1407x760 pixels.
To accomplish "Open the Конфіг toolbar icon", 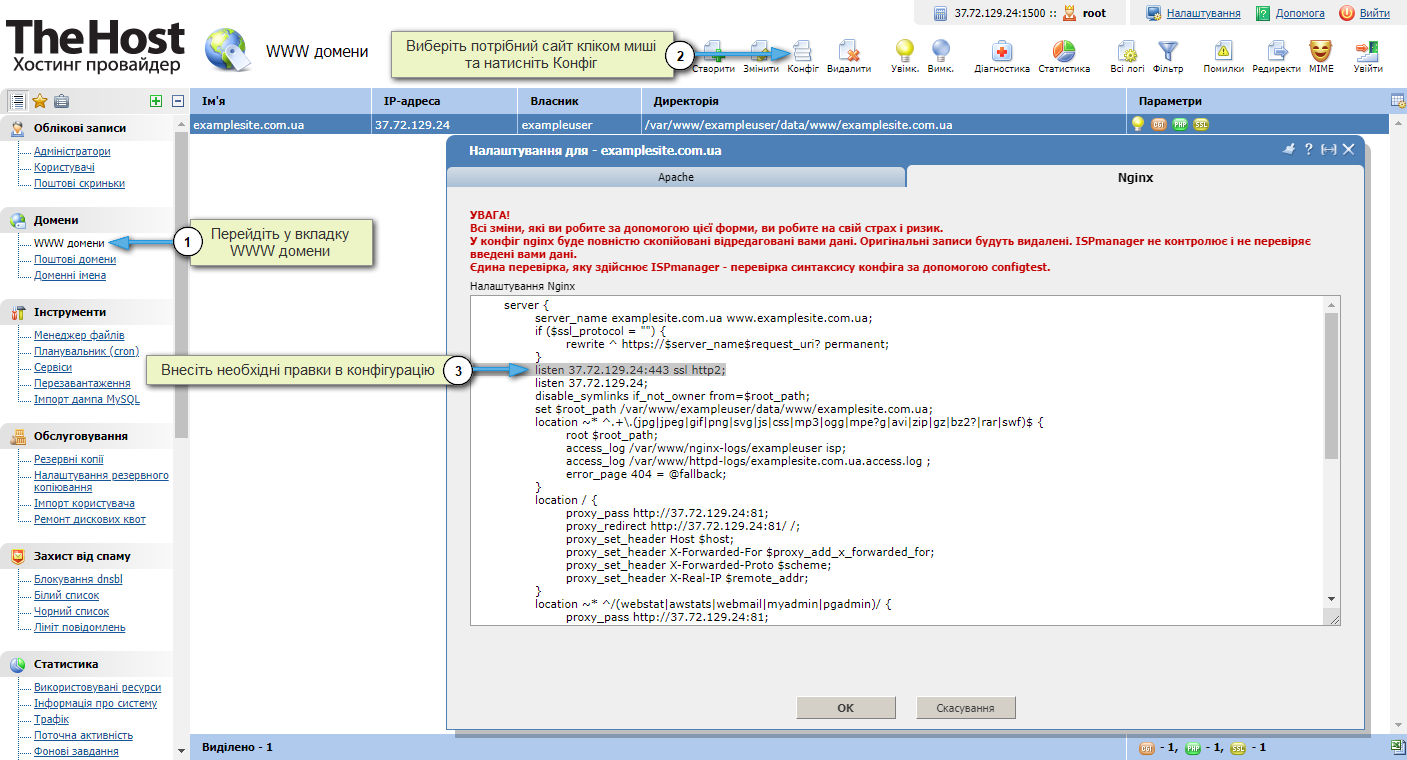I will 803,49.
